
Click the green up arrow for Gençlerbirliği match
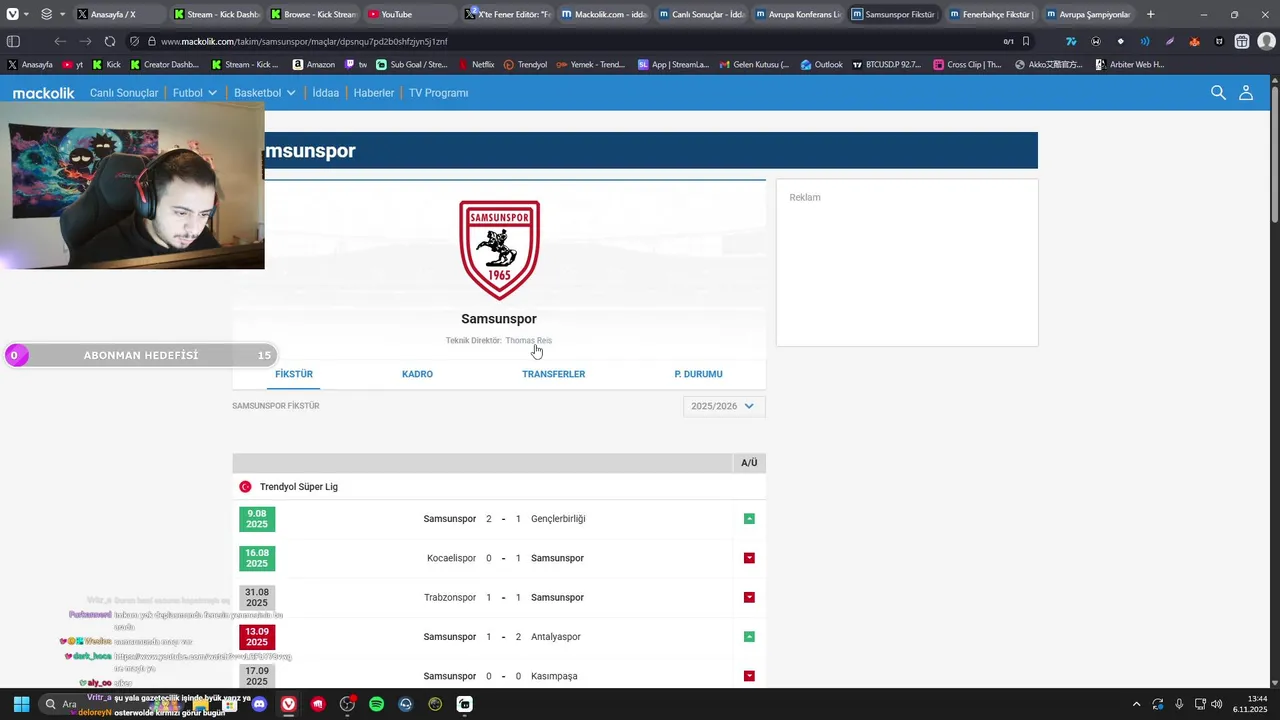tap(749, 519)
